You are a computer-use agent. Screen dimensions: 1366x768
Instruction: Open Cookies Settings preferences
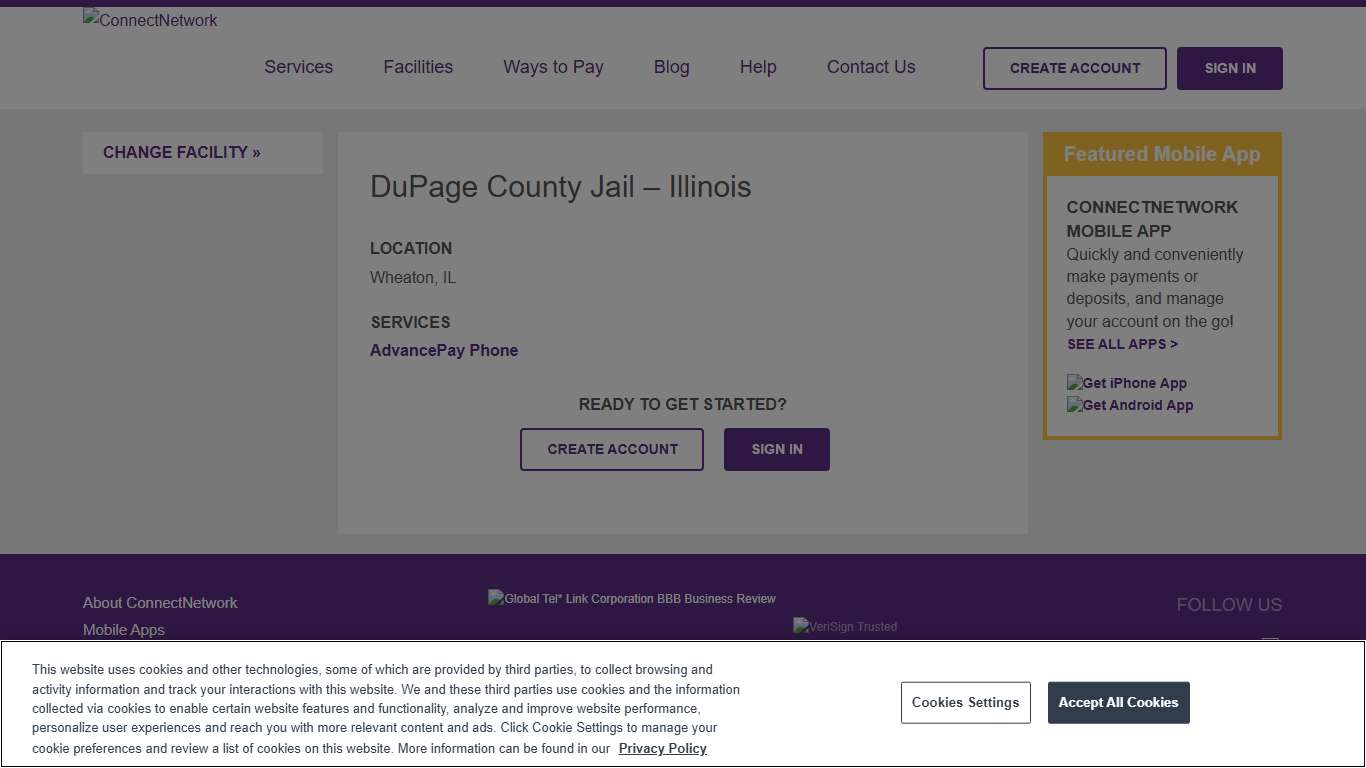[x=965, y=702]
